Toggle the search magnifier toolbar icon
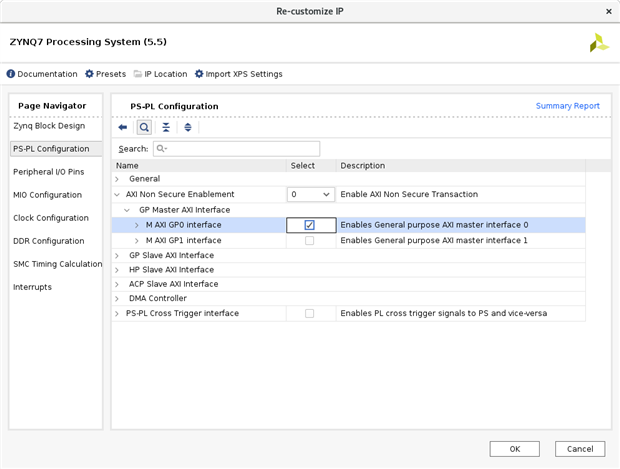This screenshot has width=620, height=469. 144,127
